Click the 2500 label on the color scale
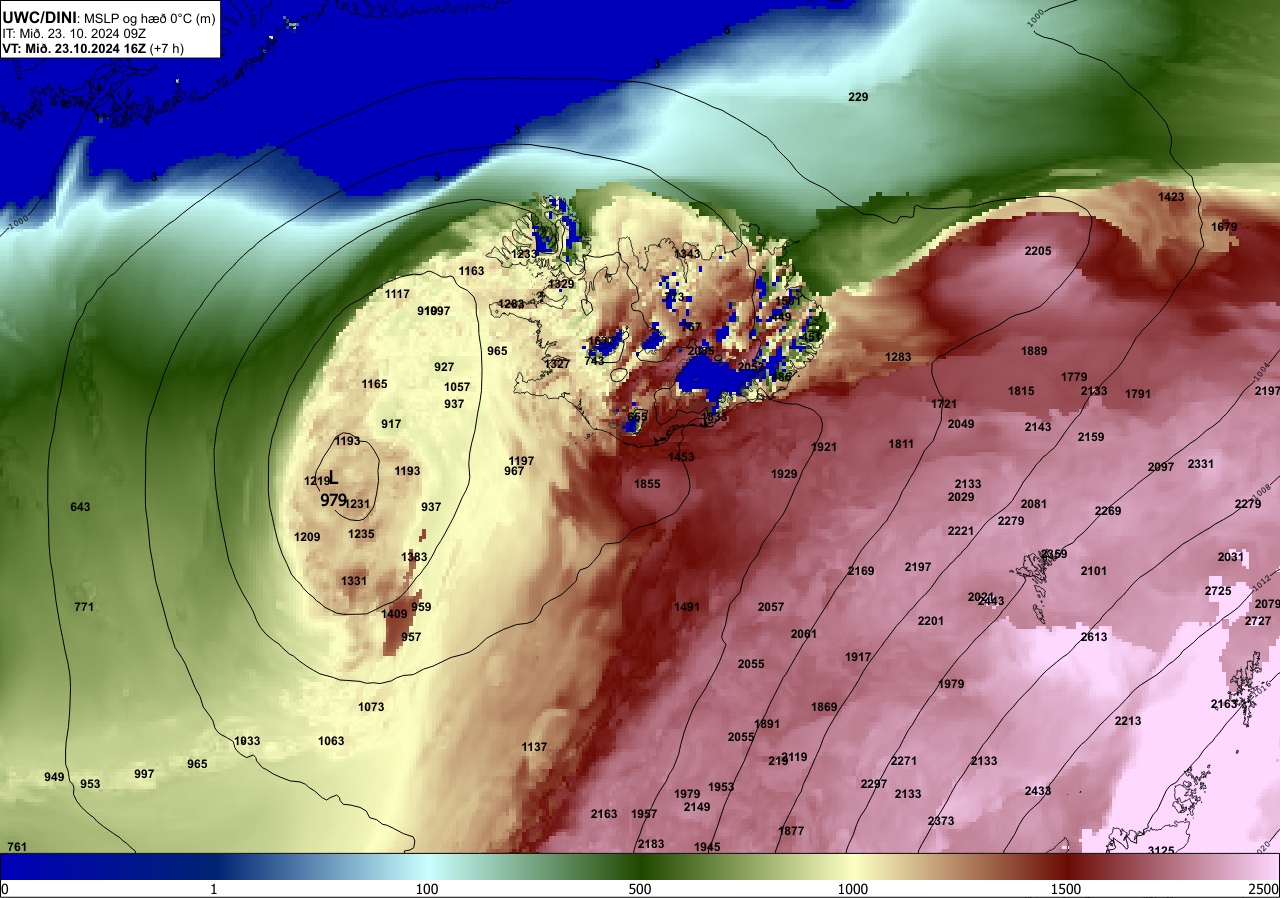The height and width of the screenshot is (898, 1280). coord(1263,890)
